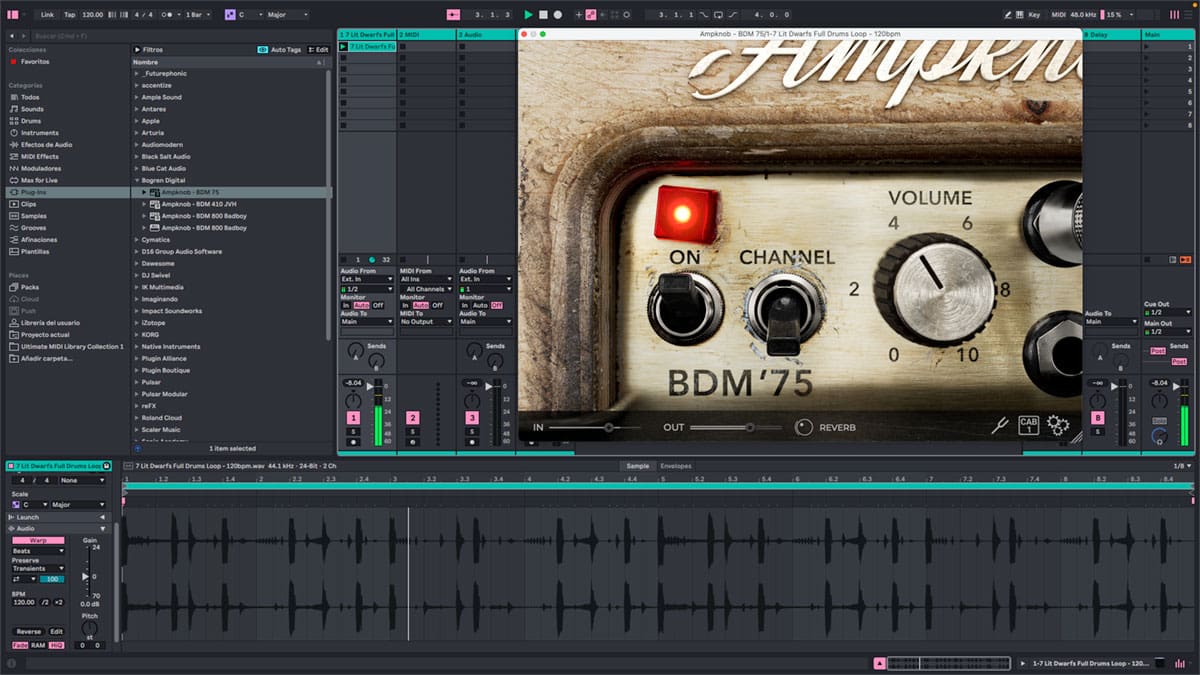The width and height of the screenshot is (1200, 675).
Task: Click Añadir carpeta in Places
Action: tap(46, 358)
